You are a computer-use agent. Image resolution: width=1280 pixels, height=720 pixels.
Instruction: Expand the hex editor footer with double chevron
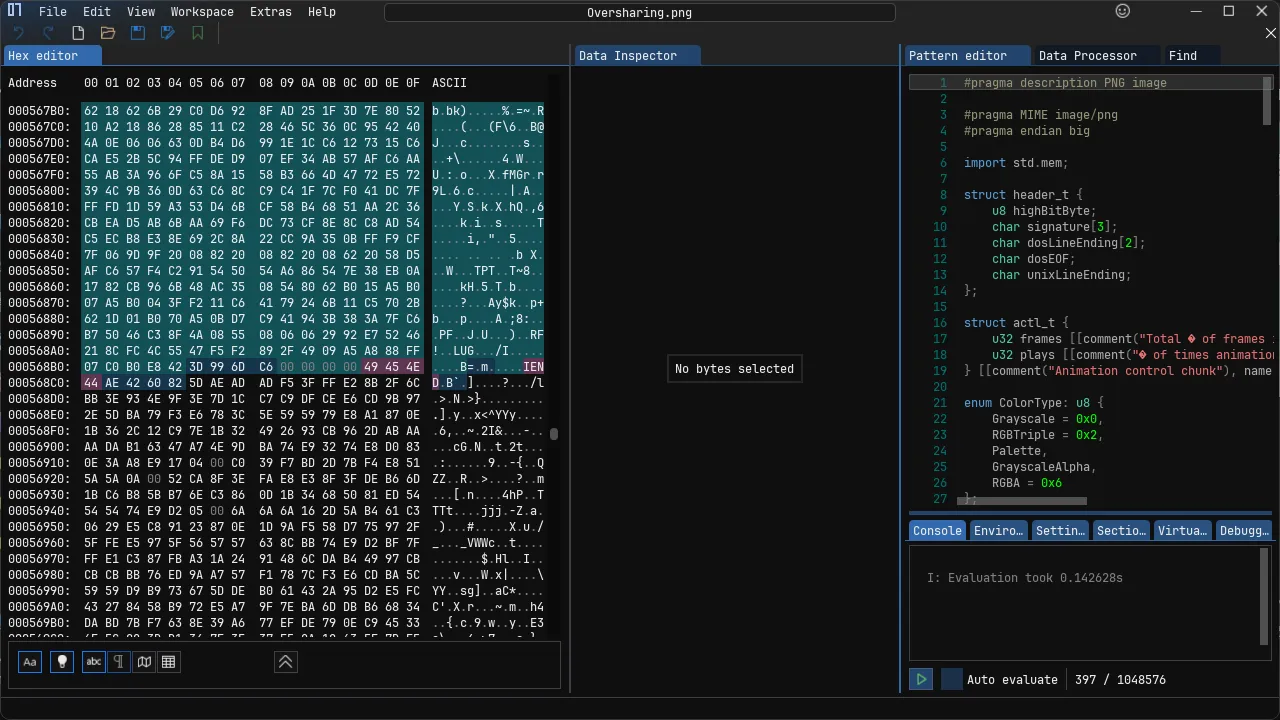point(285,661)
